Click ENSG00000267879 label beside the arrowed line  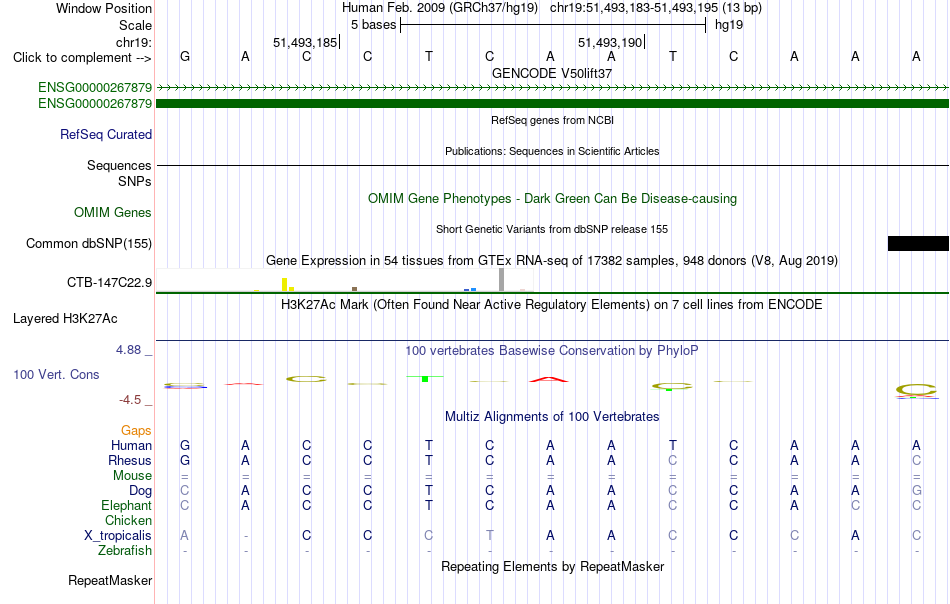(95, 88)
